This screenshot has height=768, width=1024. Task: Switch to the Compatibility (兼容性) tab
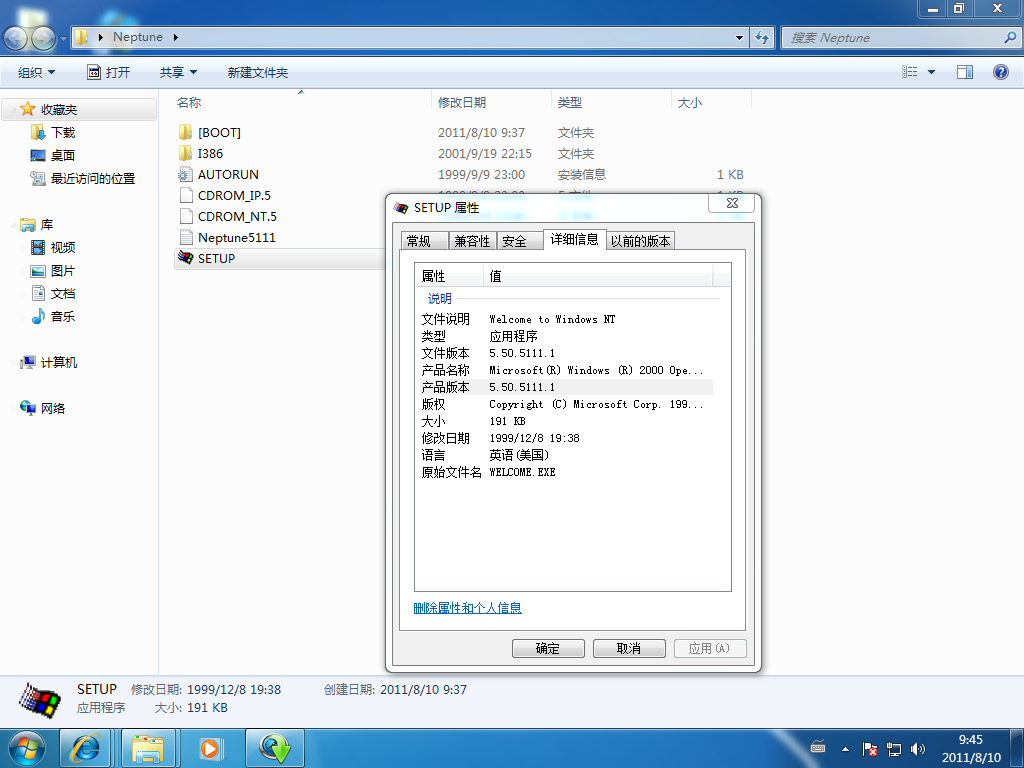pyautogui.click(x=473, y=241)
